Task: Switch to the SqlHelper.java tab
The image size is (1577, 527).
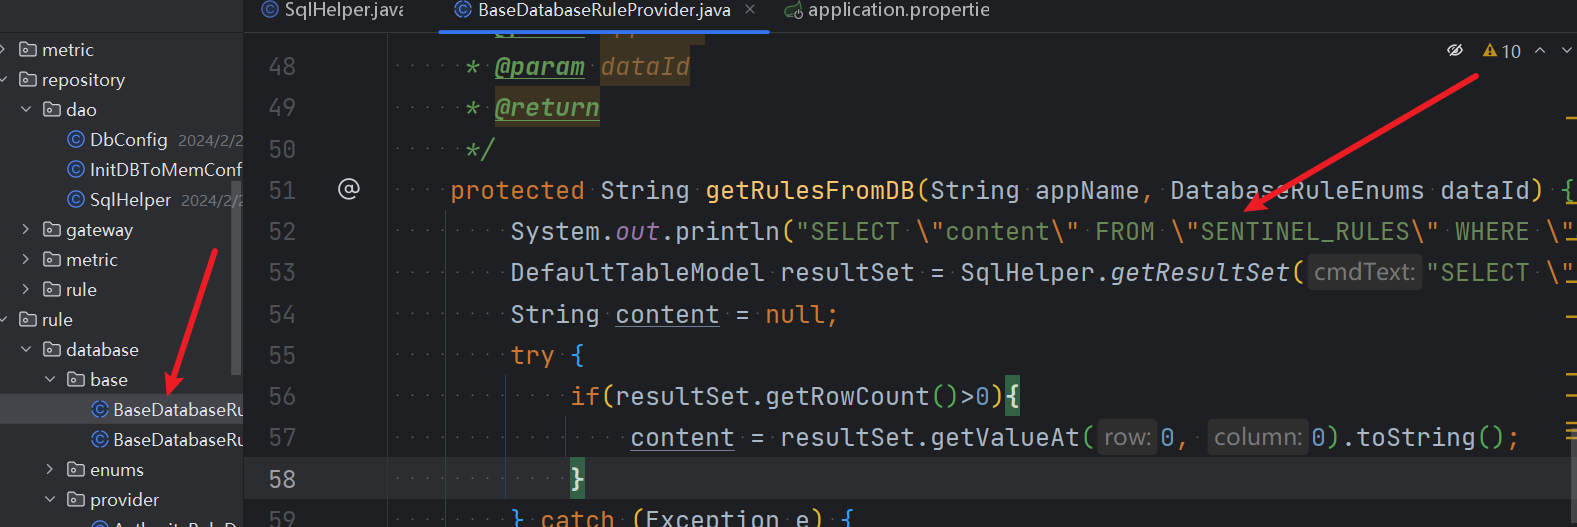Action: [333, 10]
